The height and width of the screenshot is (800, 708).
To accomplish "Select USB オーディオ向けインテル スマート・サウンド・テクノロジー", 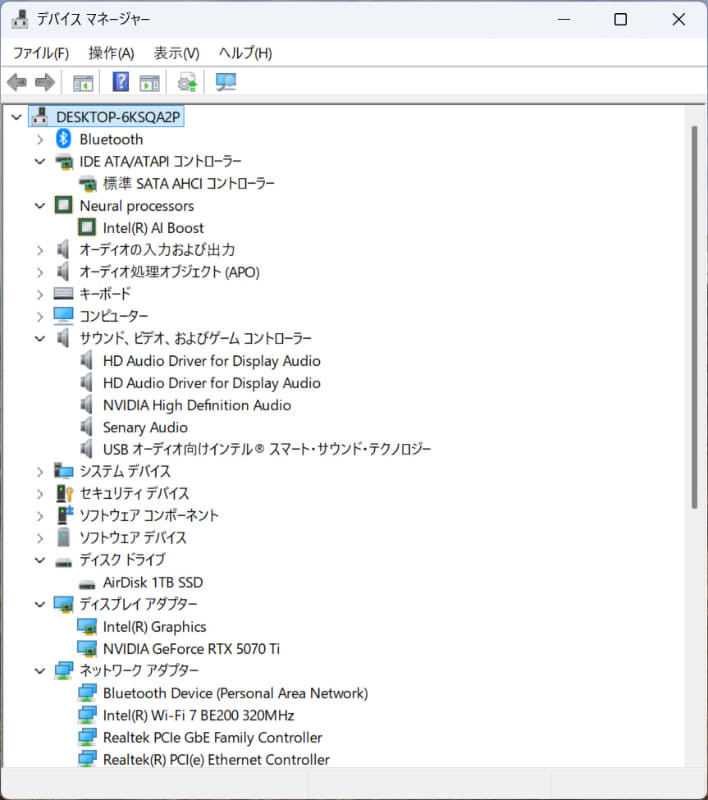I will (x=267, y=449).
